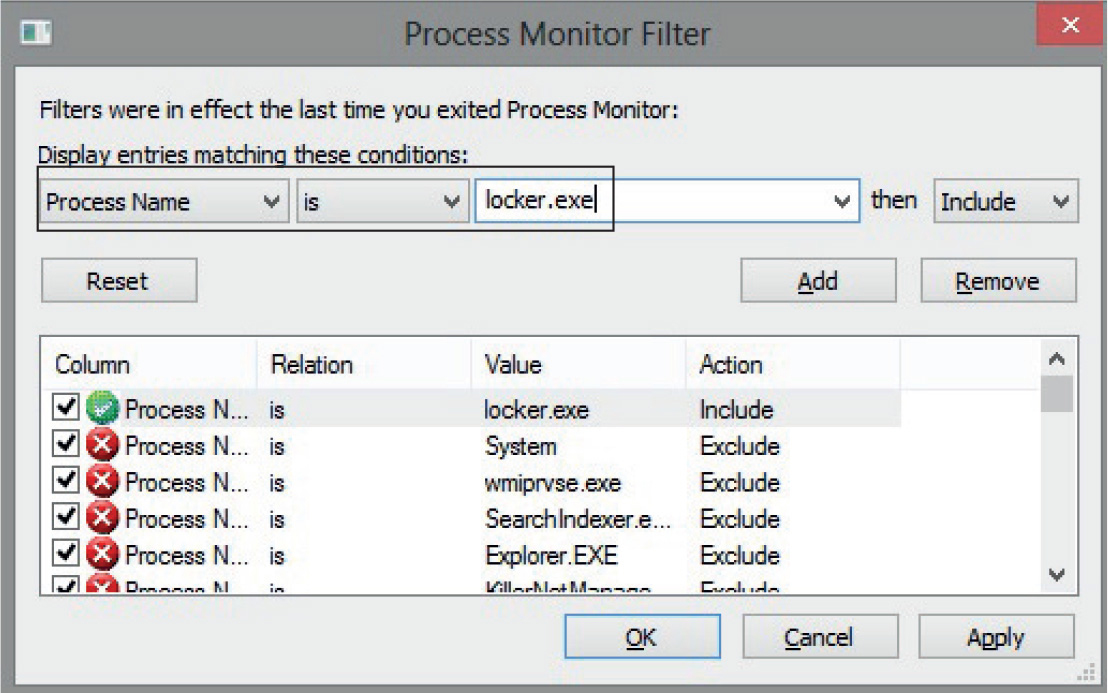
Task: Uncheck the Explorer.EXE filter checkbox
Action: pos(66,555)
